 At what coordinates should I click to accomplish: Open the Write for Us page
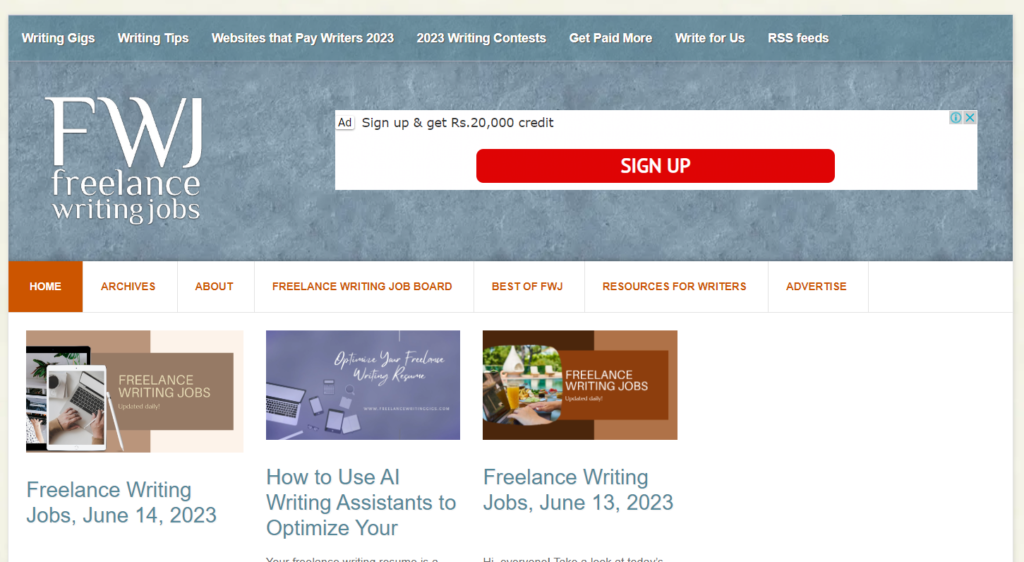pyautogui.click(x=710, y=38)
